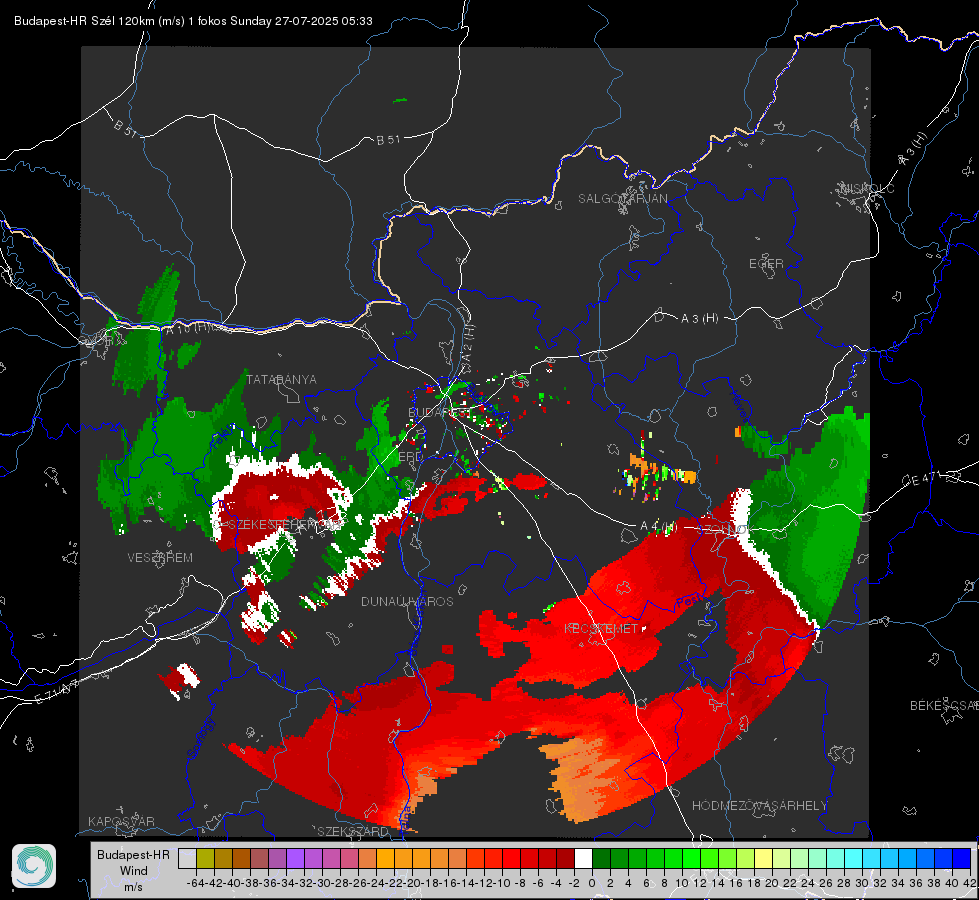The image size is (979, 900).
Task: Pick the dark blue swatch between 40 and 42
Action: (x=961, y=858)
